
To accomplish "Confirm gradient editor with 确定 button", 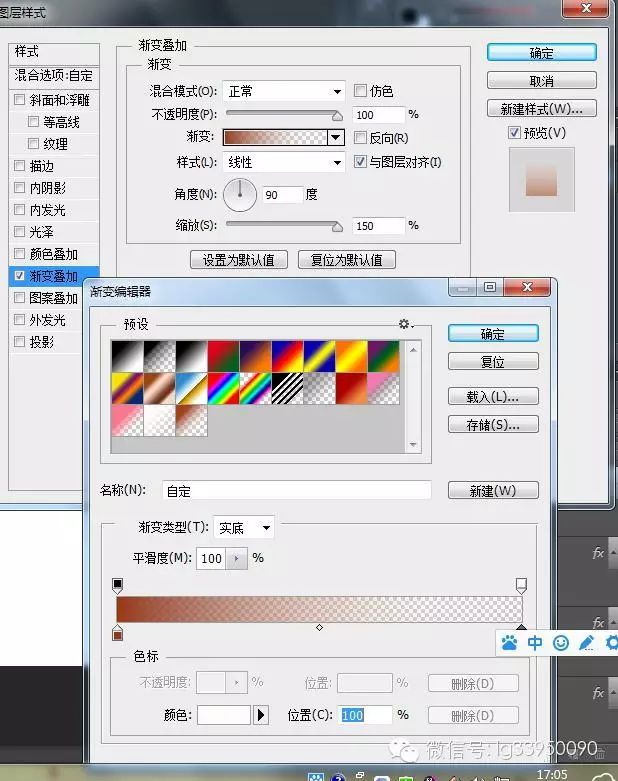I will click(493, 334).
